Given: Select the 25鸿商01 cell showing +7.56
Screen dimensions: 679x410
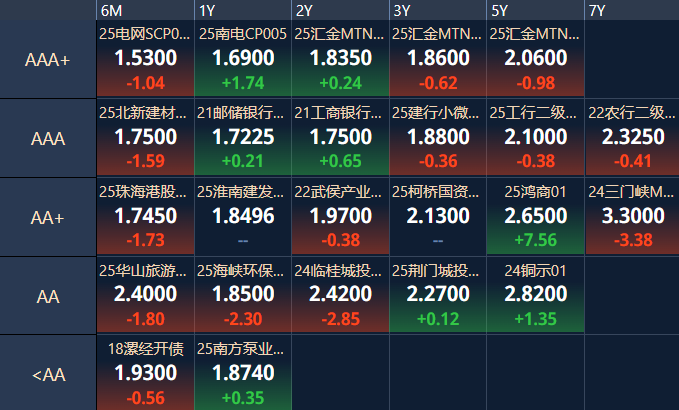Looking at the screenshot, I should [x=535, y=217].
